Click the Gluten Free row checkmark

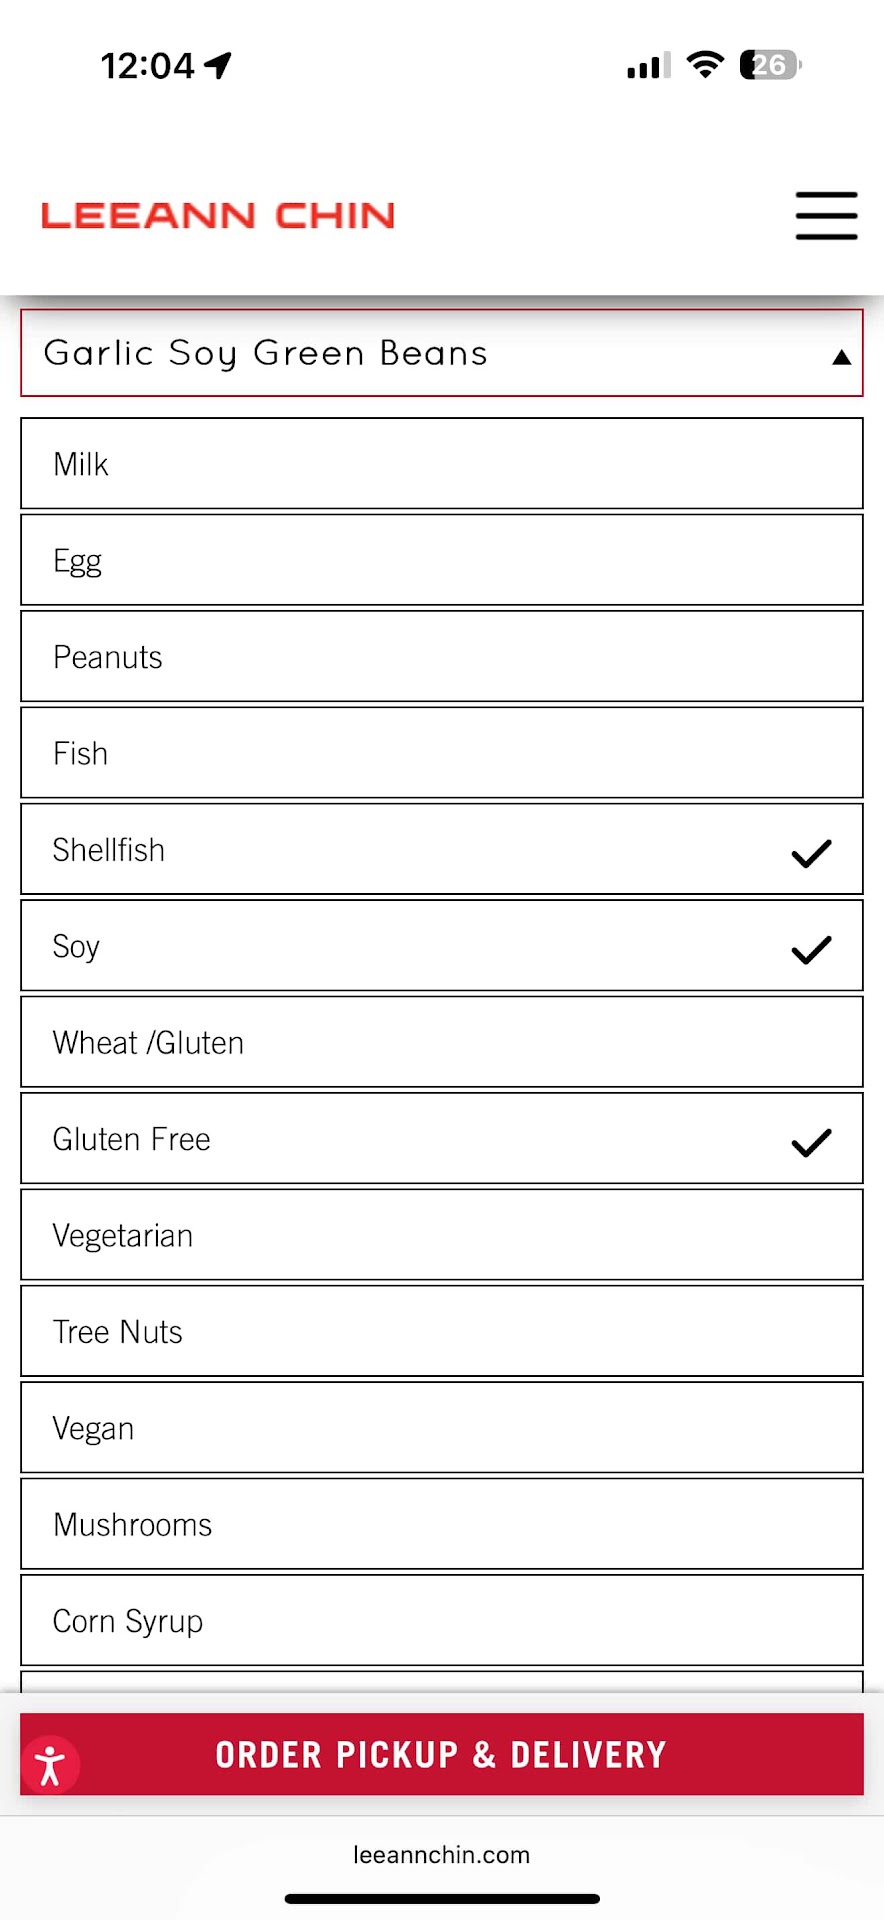click(811, 1141)
